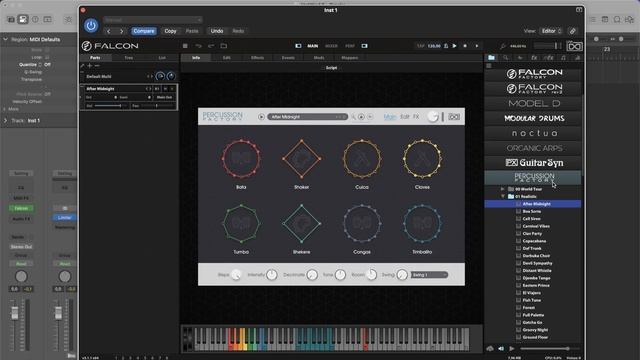This screenshot has height=360, width=640.
Task: Toggle the plugin power bypass button
Action: tap(91, 26)
